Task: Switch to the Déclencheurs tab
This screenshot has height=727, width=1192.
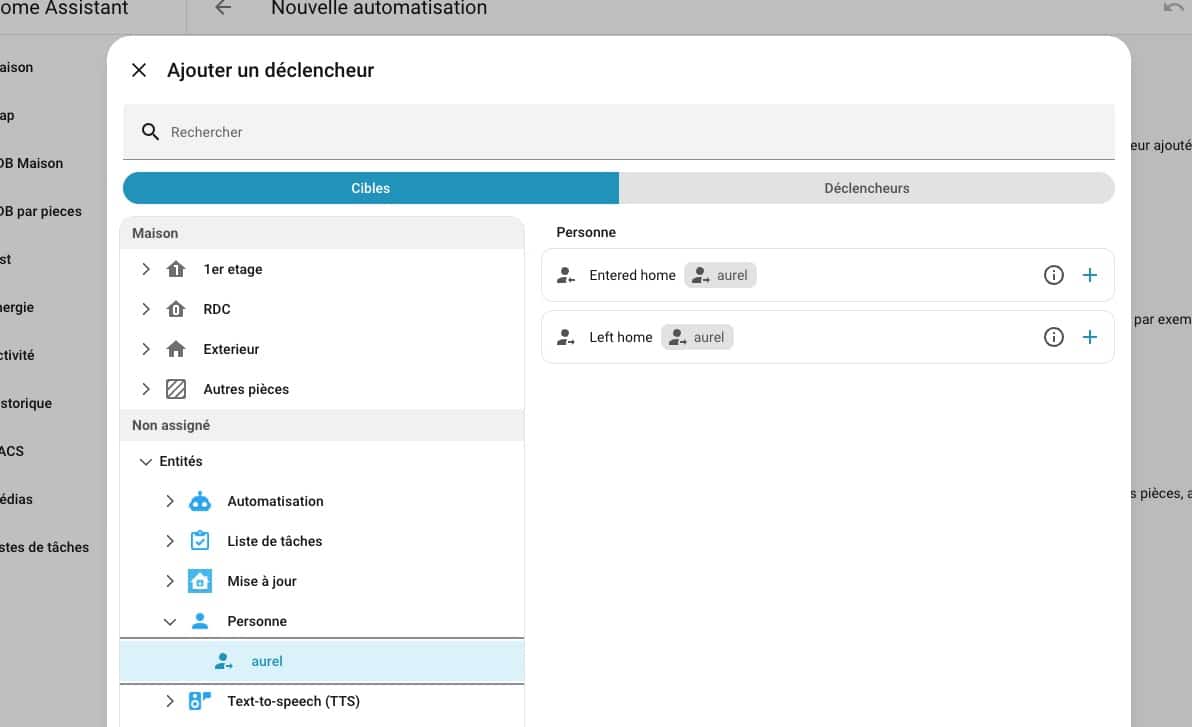Action: point(866,188)
